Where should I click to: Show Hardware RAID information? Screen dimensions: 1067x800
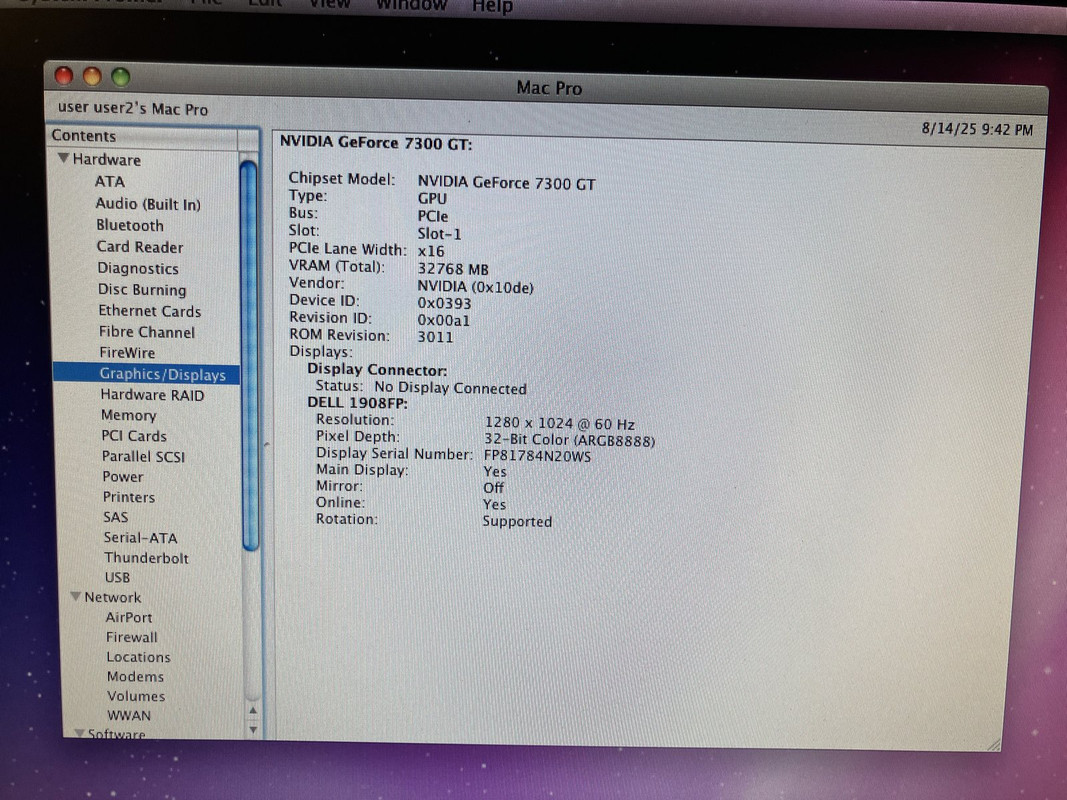tap(152, 395)
